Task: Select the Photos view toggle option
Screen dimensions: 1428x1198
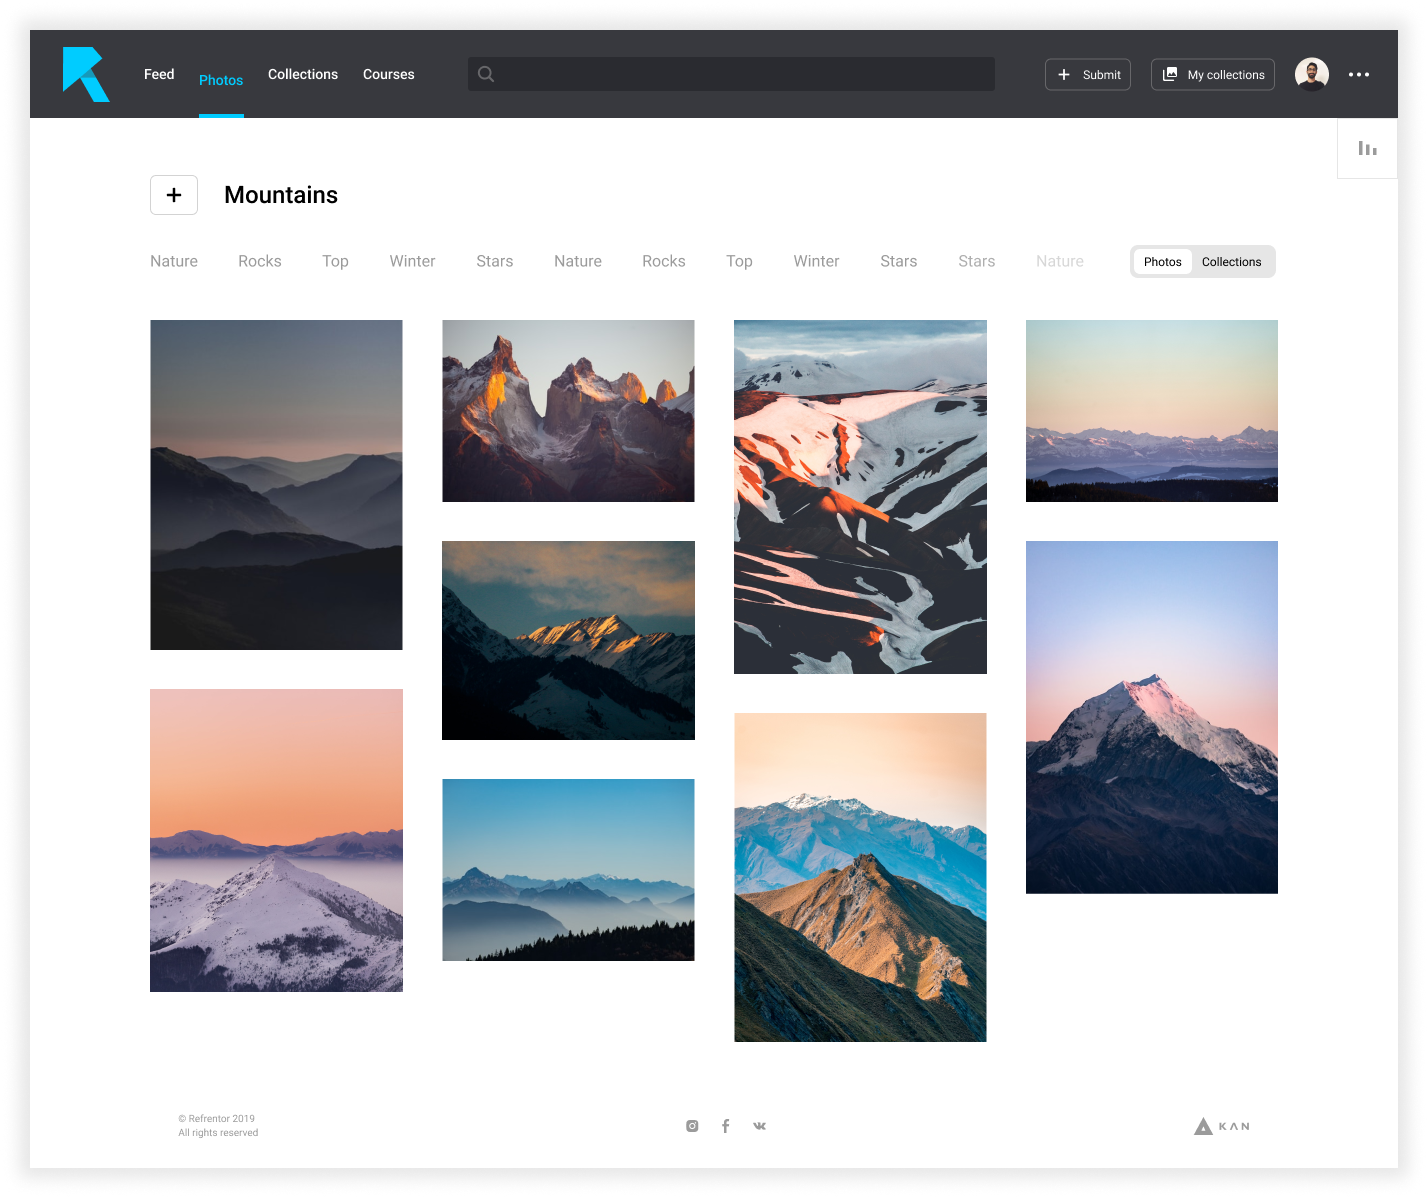Action: click(1162, 262)
